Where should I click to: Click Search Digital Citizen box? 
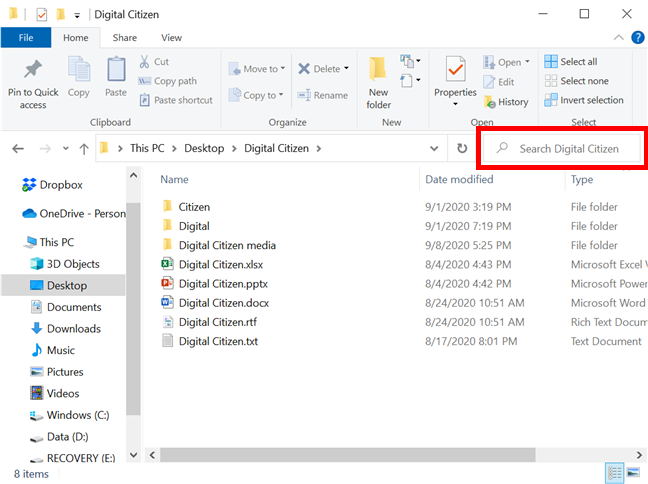pyautogui.click(x=561, y=148)
